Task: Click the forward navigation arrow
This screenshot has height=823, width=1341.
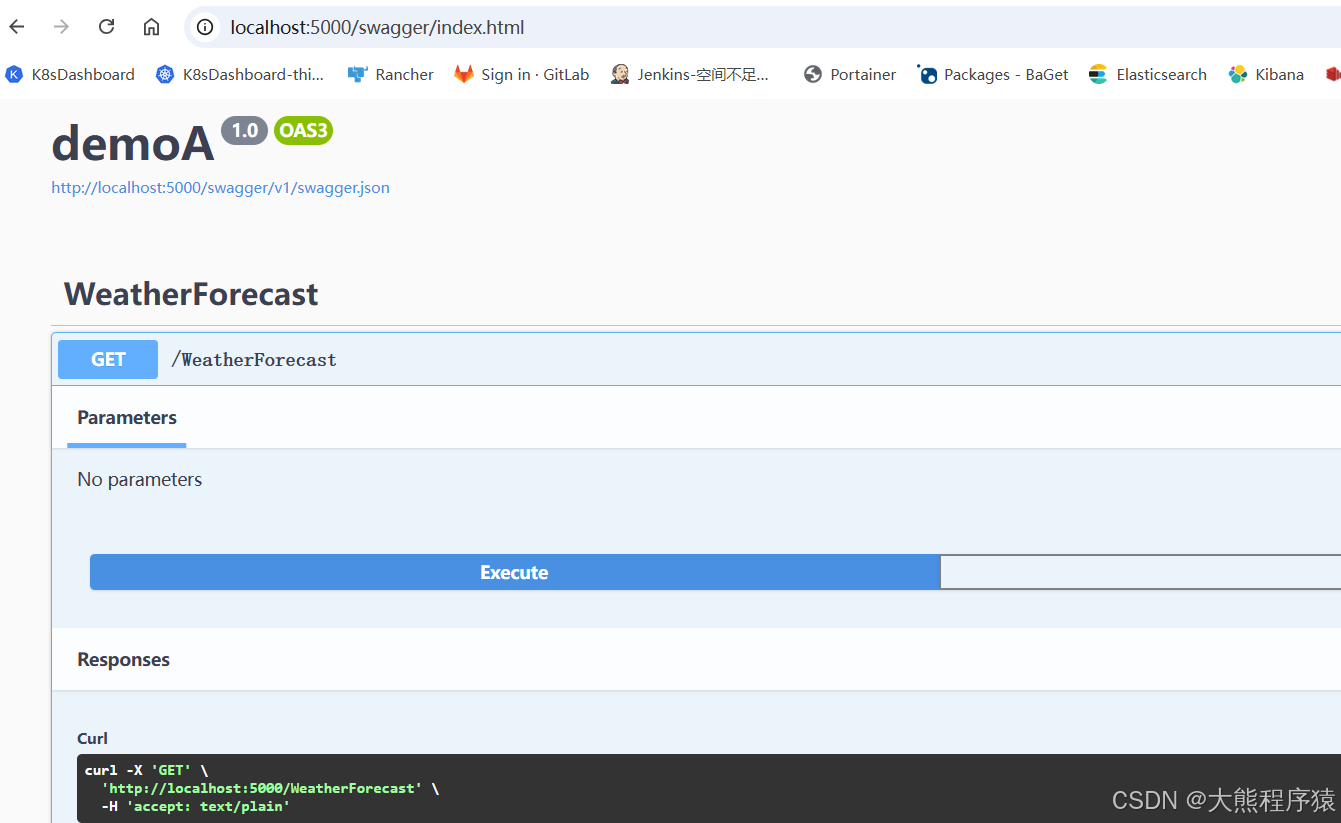Action: click(x=60, y=27)
